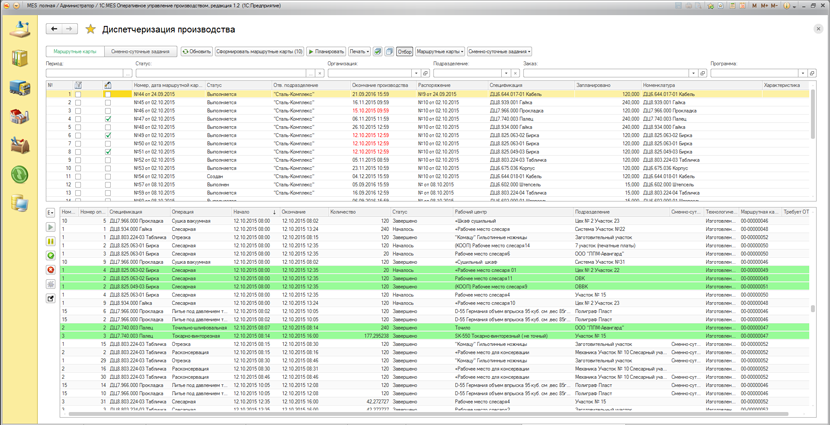Navigate back with the left arrow button
Image resolution: width=830 pixels, height=425 pixels.
55,29
